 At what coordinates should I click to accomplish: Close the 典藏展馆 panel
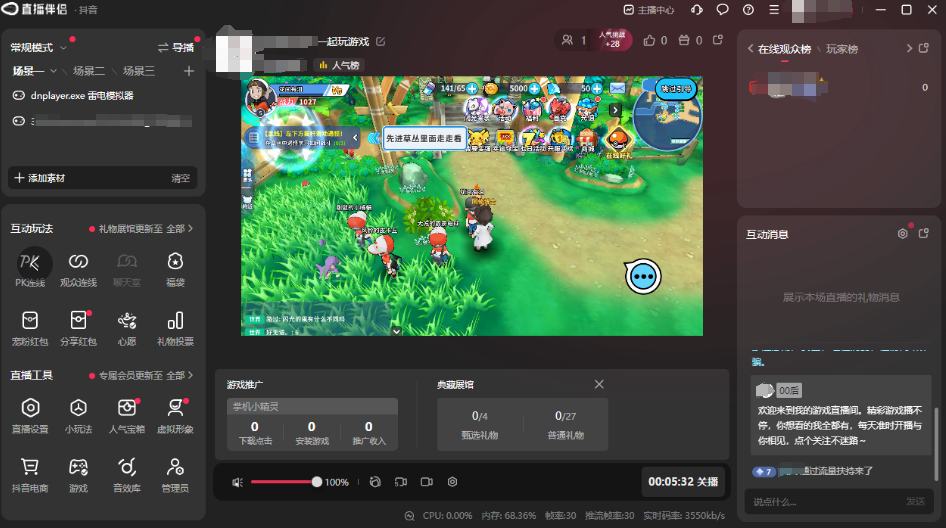pos(599,384)
